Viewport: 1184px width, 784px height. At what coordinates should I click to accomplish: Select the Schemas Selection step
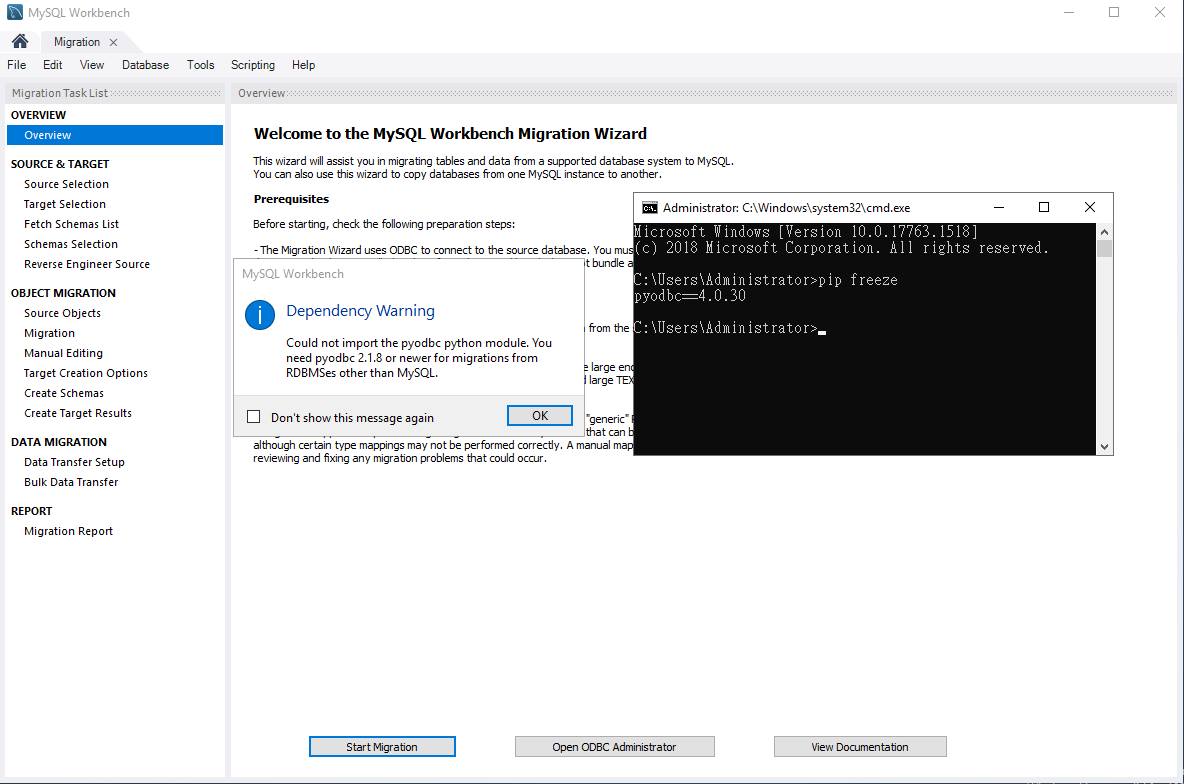pos(71,244)
